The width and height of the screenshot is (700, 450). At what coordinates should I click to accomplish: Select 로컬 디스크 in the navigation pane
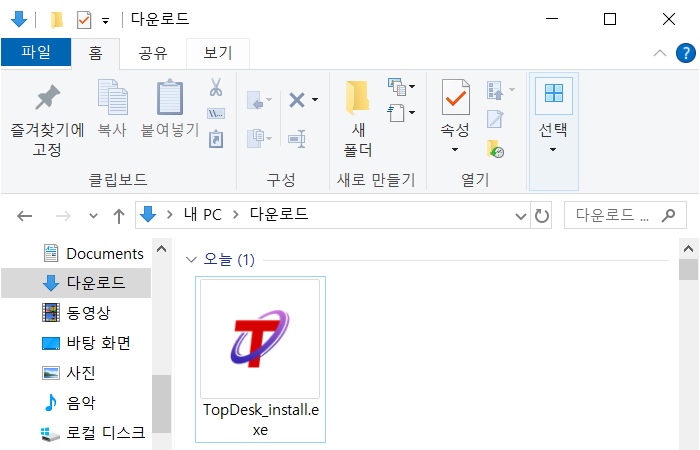pyautogui.click(x=93, y=433)
